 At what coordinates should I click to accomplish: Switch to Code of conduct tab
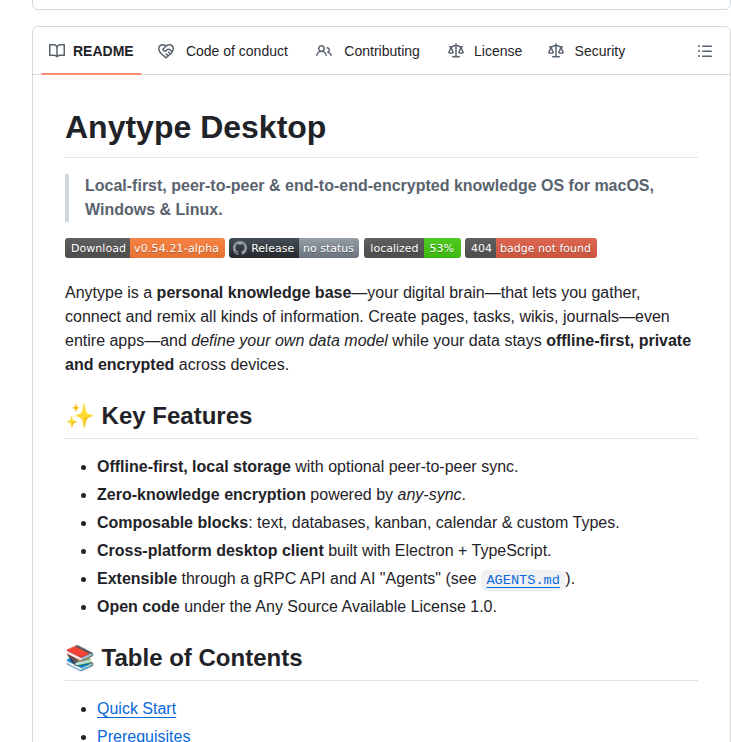click(223, 51)
